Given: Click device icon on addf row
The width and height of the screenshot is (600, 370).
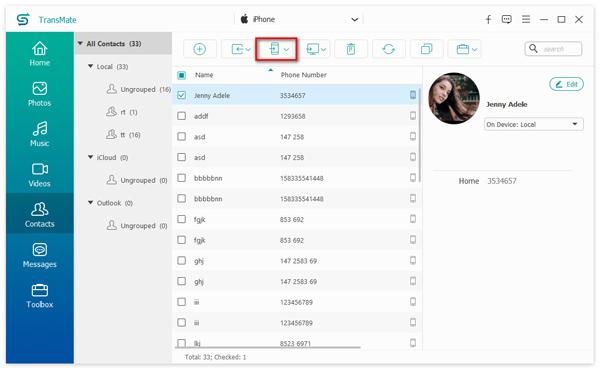Looking at the screenshot, I should 412,115.
